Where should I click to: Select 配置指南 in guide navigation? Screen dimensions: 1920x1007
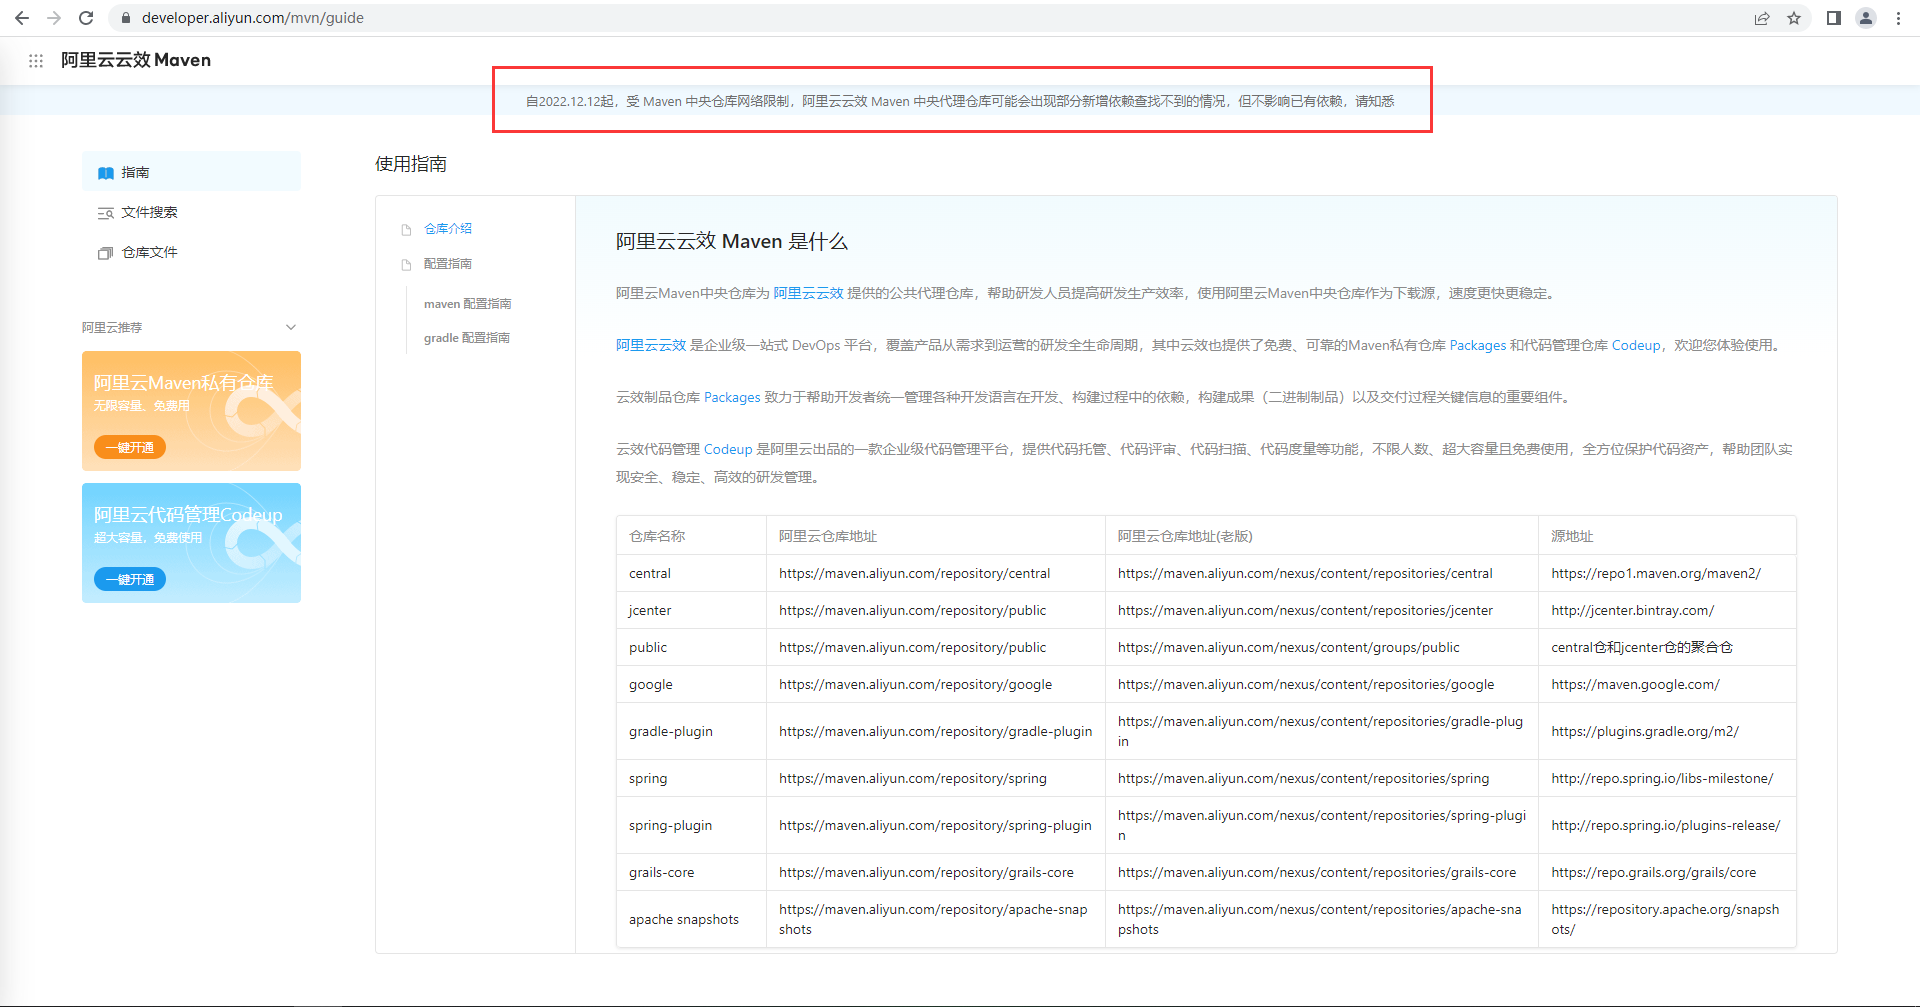click(x=447, y=263)
